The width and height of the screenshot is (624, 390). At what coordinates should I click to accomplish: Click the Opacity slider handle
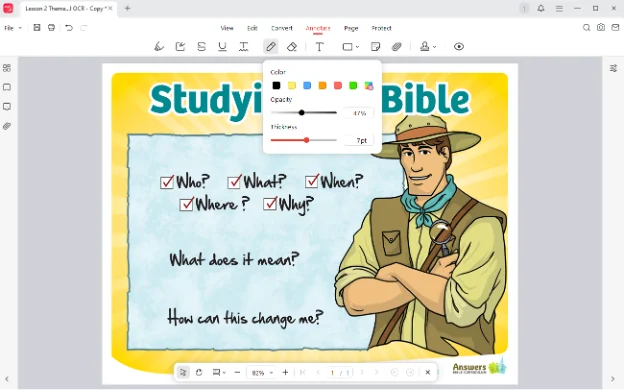[x=302, y=113]
